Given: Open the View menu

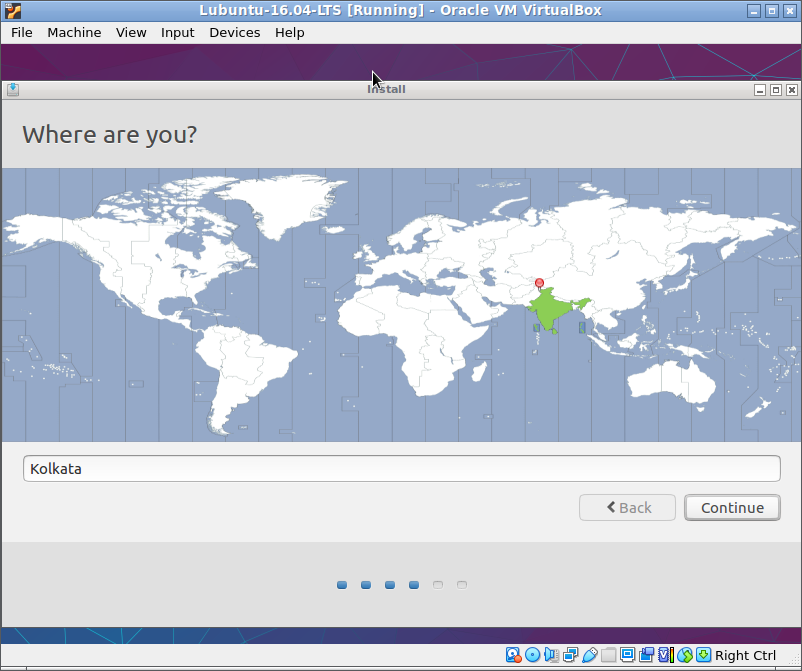Looking at the screenshot, I should (x=131, y=33).
